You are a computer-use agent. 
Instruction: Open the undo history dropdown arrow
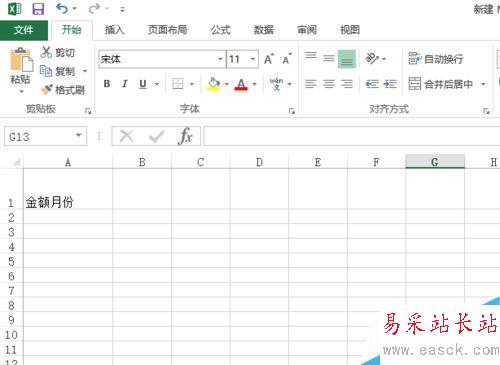click(75, 9)
